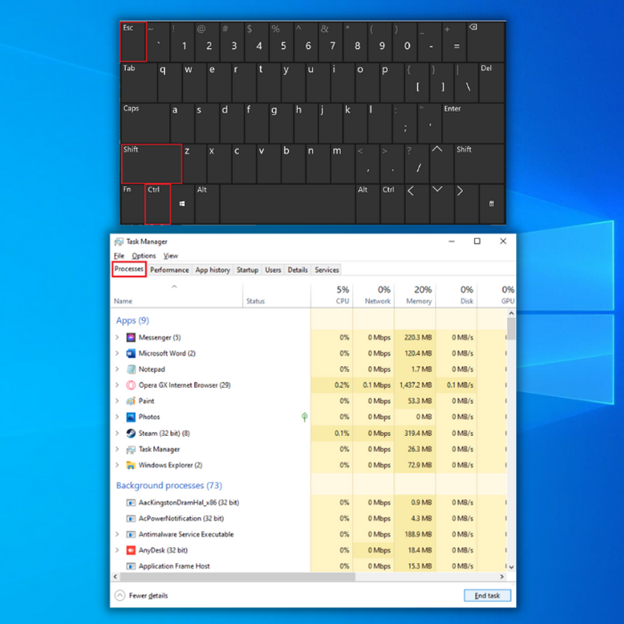Screen dimensions: 624x624
Task: Sort processes by CPU column
Action: (332, 295)
